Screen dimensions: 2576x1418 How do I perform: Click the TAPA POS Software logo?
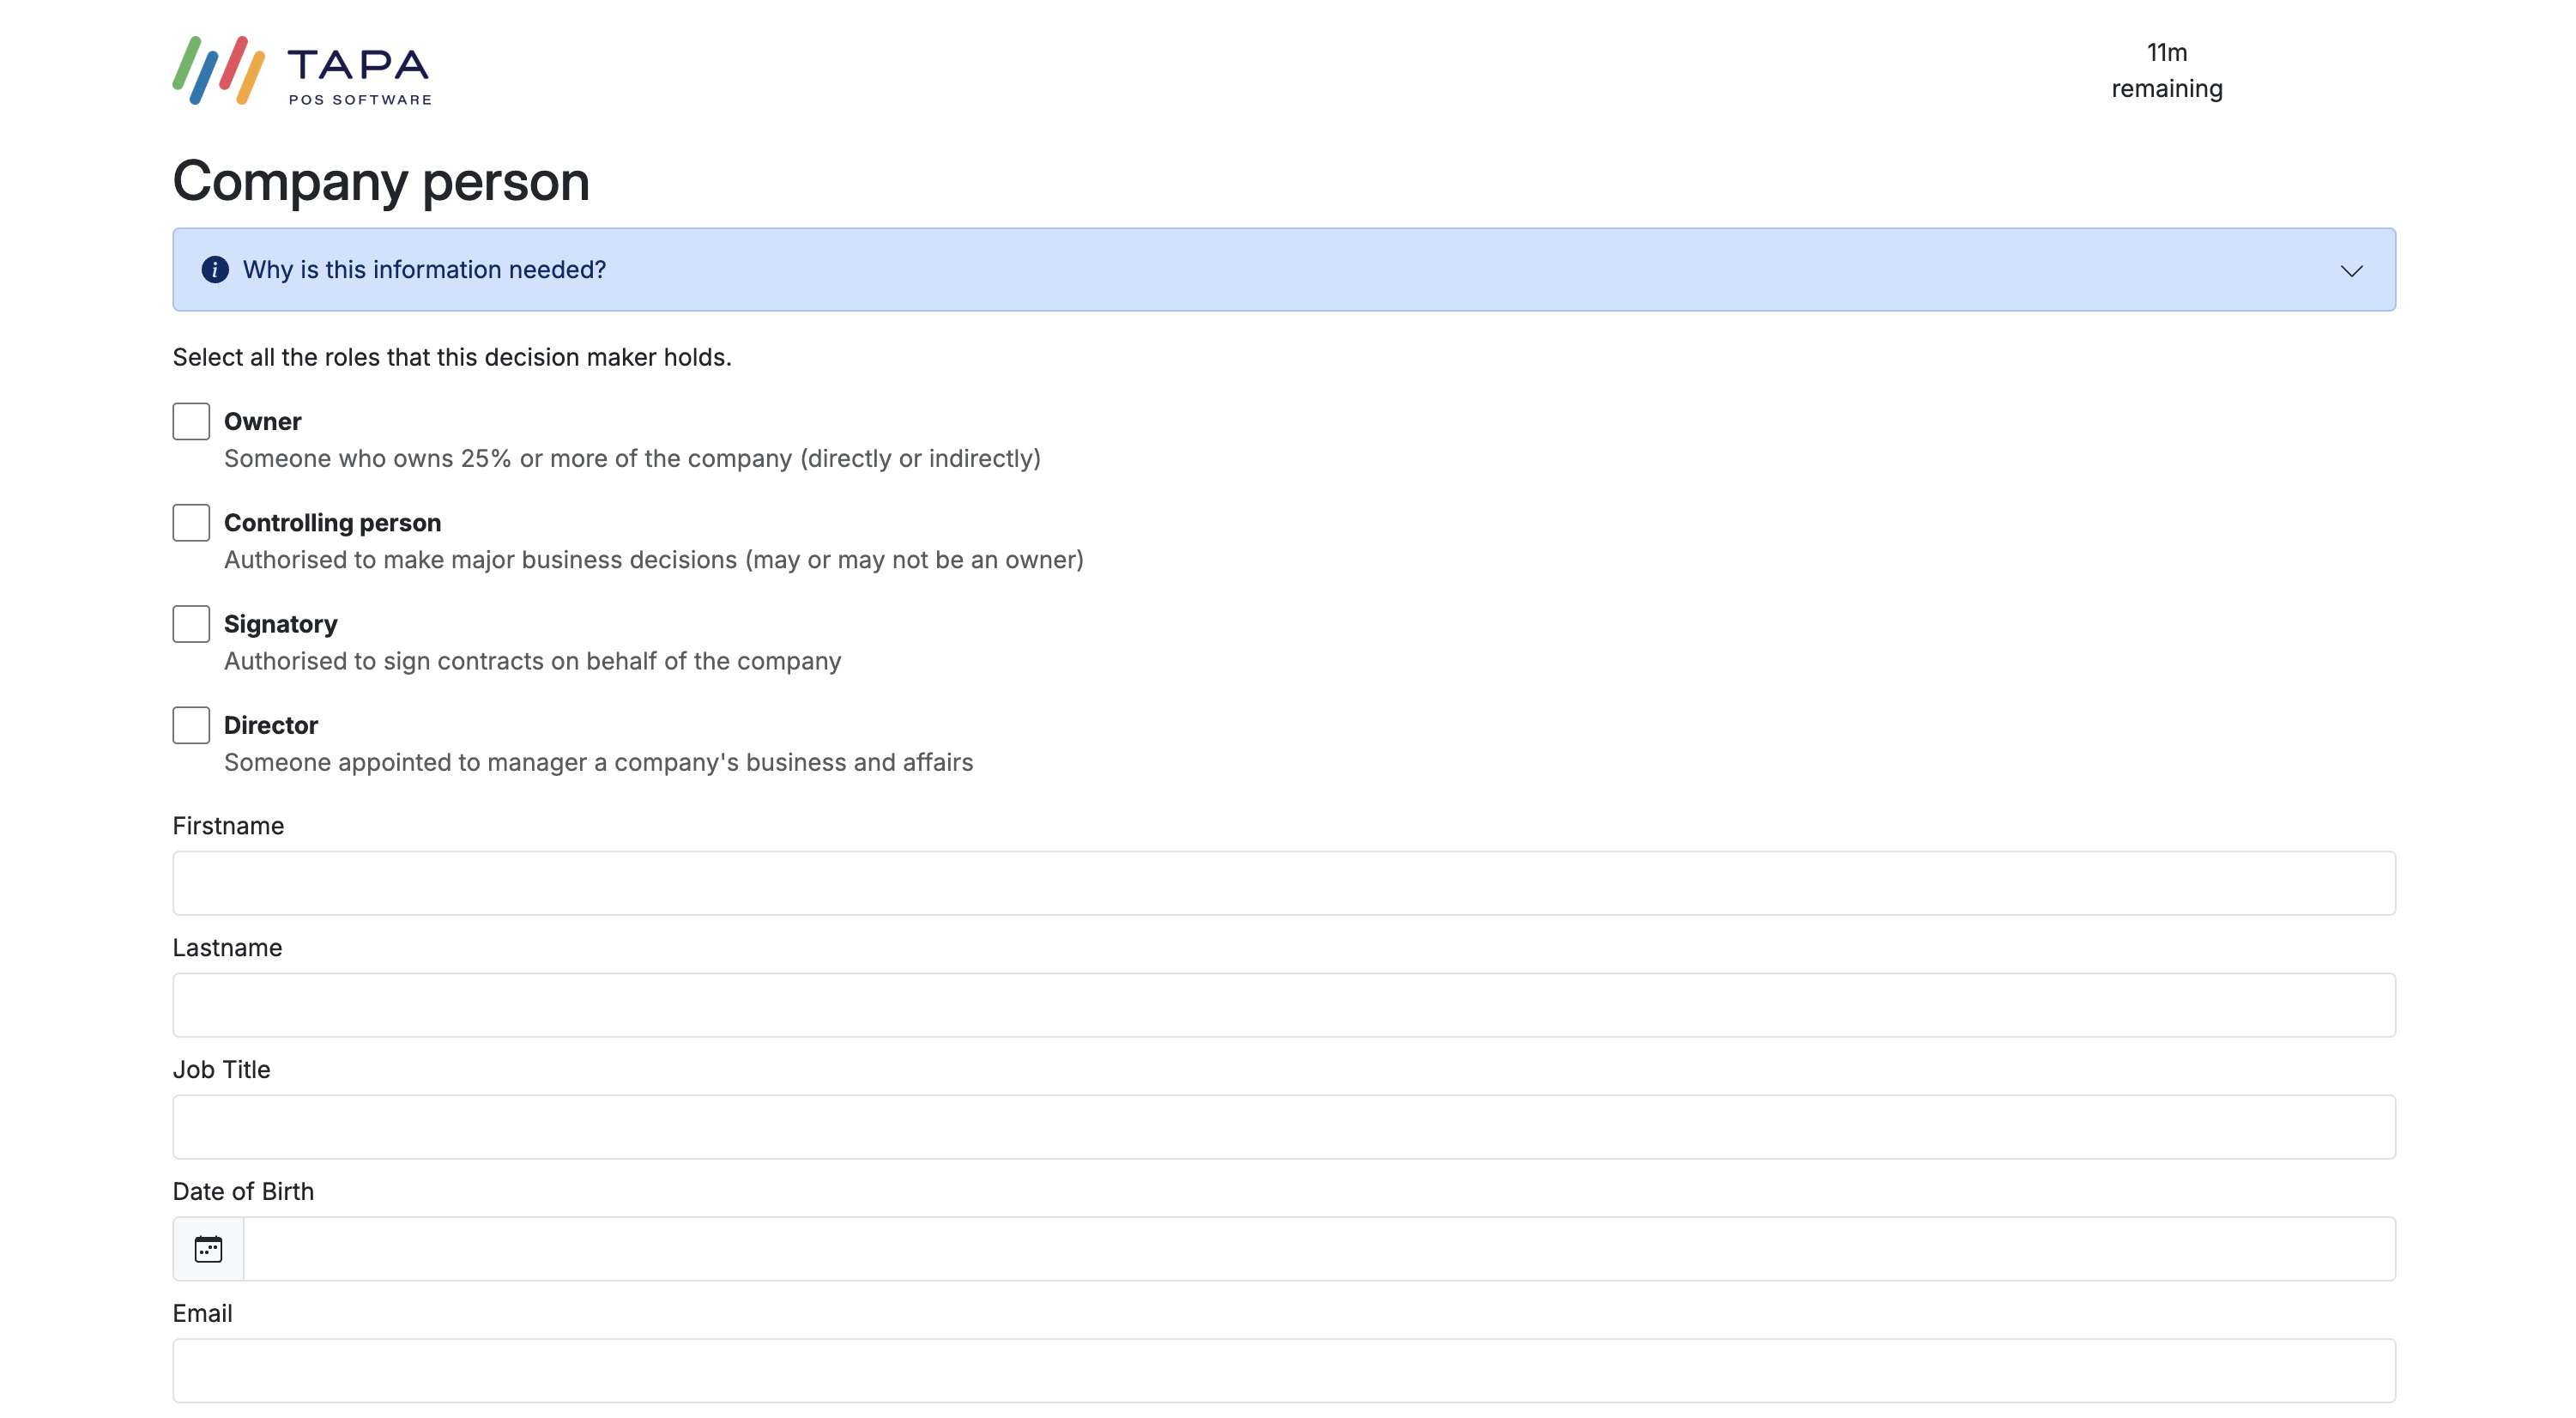(299, 70)
